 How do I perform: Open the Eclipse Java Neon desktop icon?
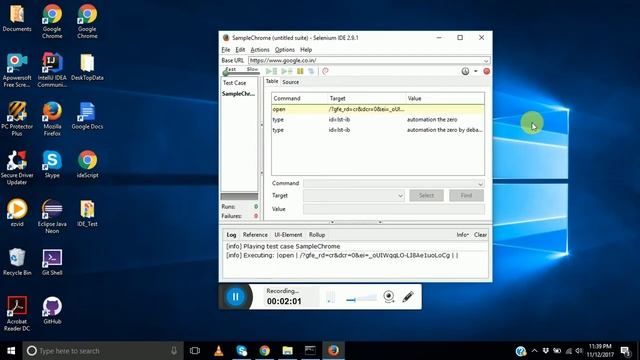(52, 216)
